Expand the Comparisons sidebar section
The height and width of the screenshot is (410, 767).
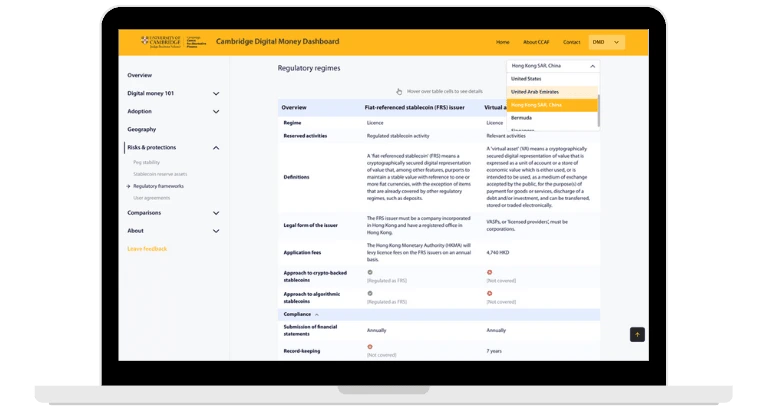click(x=216, y=213)
